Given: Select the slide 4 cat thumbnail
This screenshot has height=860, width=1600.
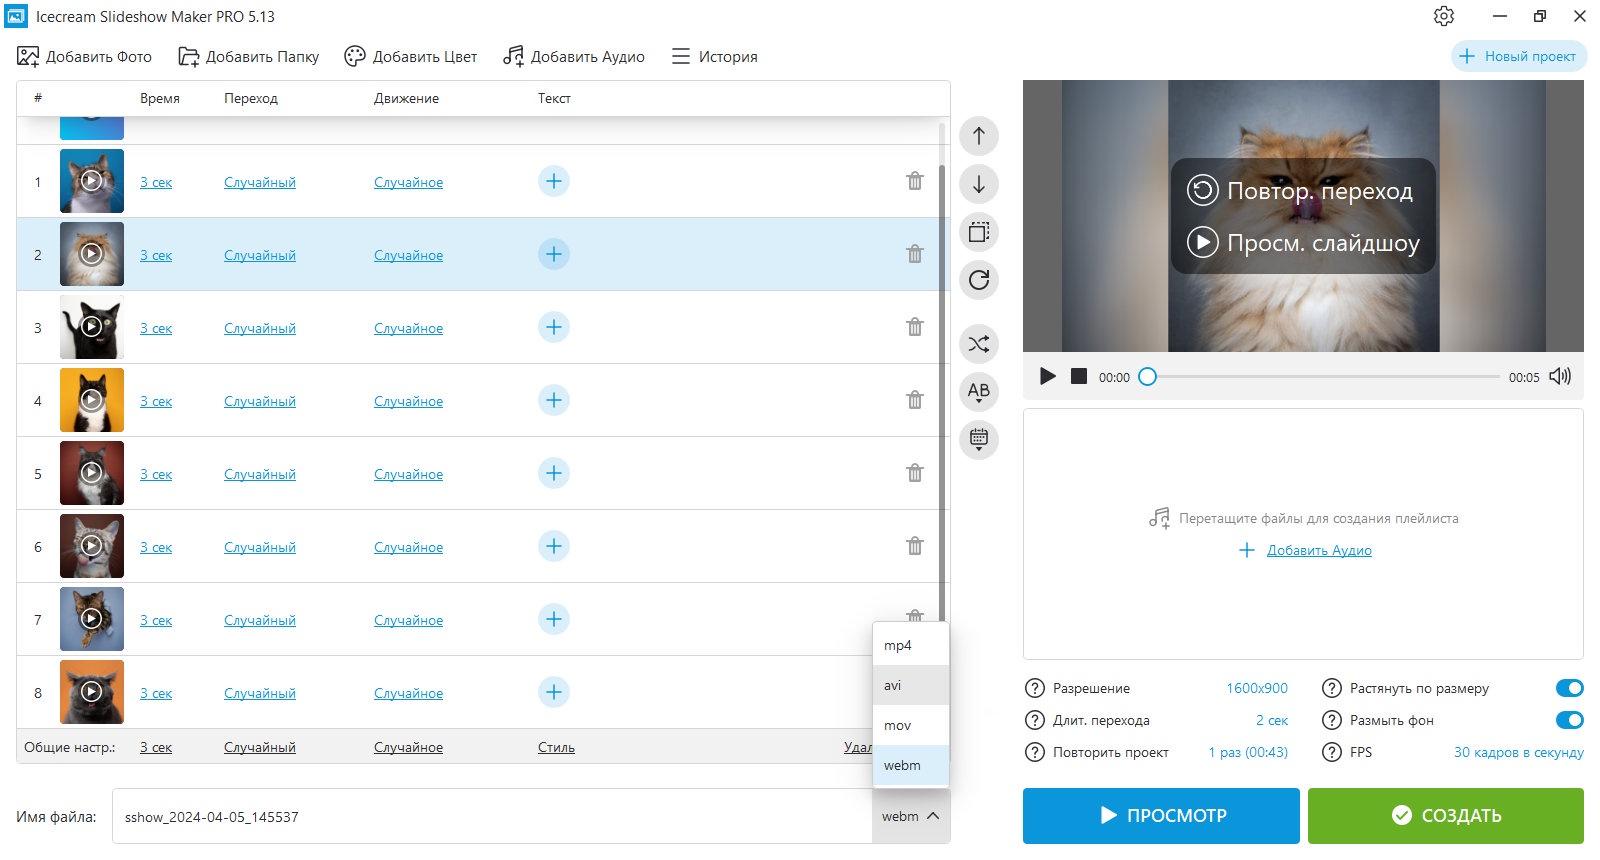Looking at the screenshot, I should [91, 400].
